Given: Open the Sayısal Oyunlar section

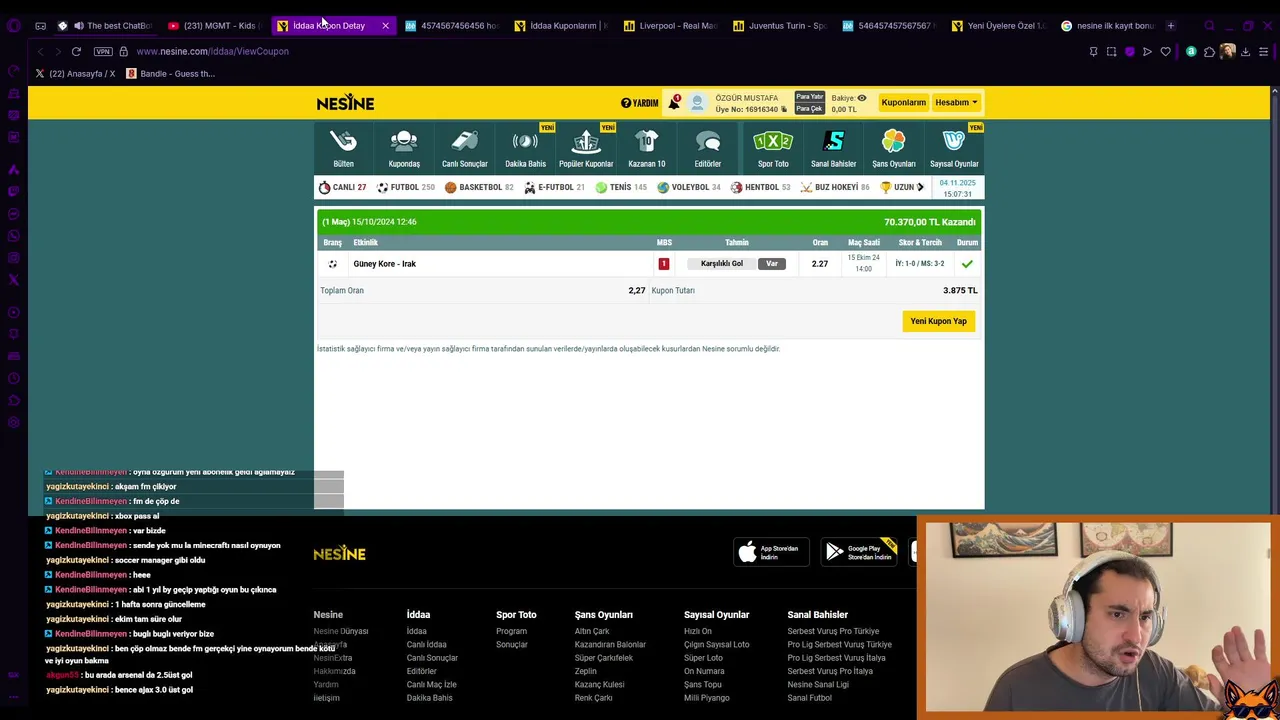Looking at the screenshot, I should click(954, 148).
